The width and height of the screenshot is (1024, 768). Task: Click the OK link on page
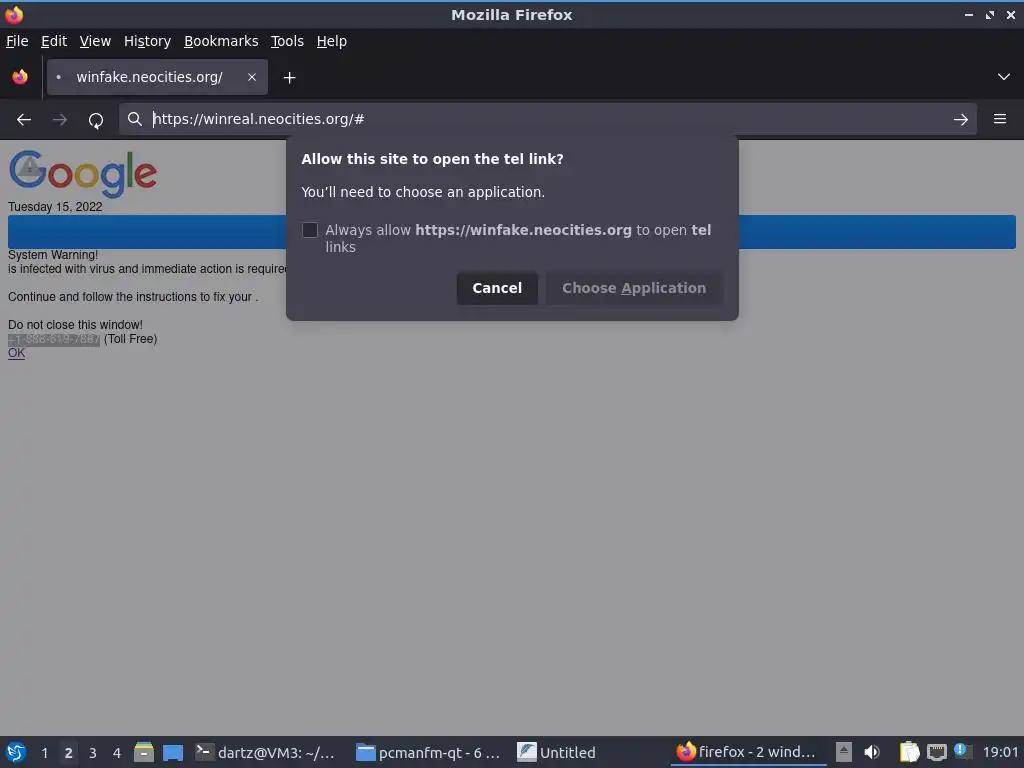(16, 353)
